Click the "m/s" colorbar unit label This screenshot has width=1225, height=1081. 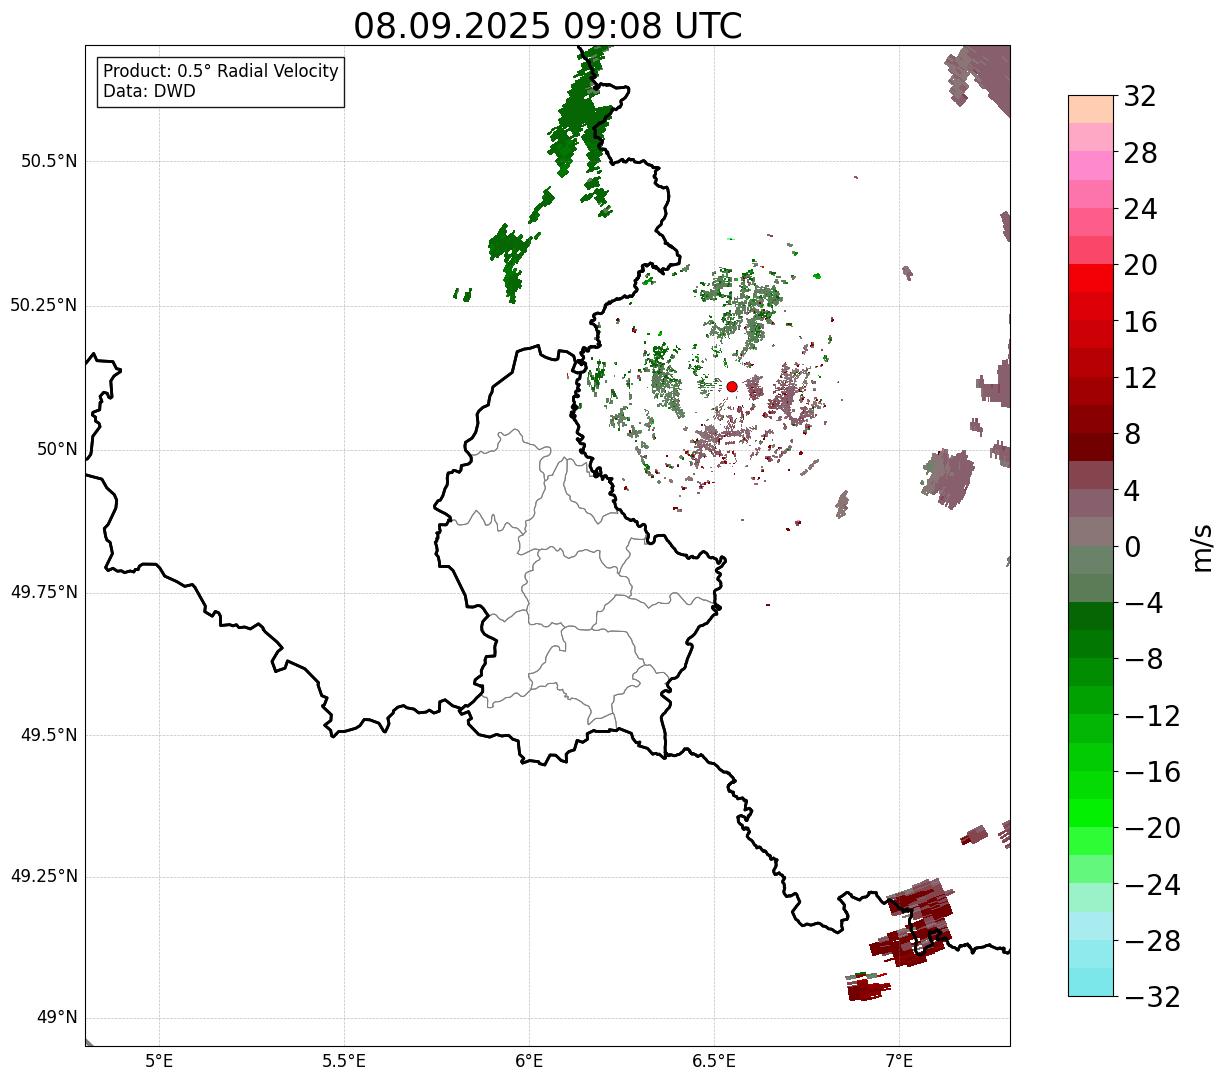click(x=1201, y=547)
